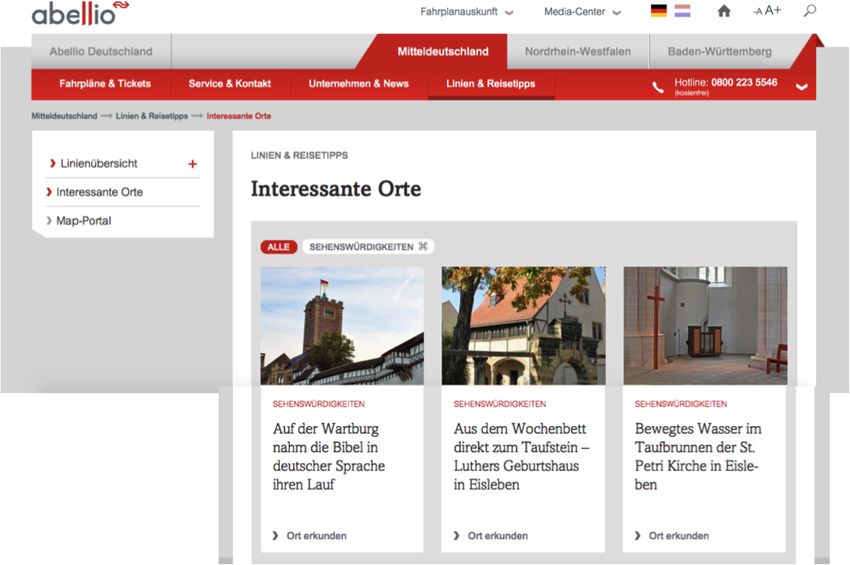850x565 pixels.
Task: Decrease font size with small -A
Action: pyautogui.click(x=757, y=12)
